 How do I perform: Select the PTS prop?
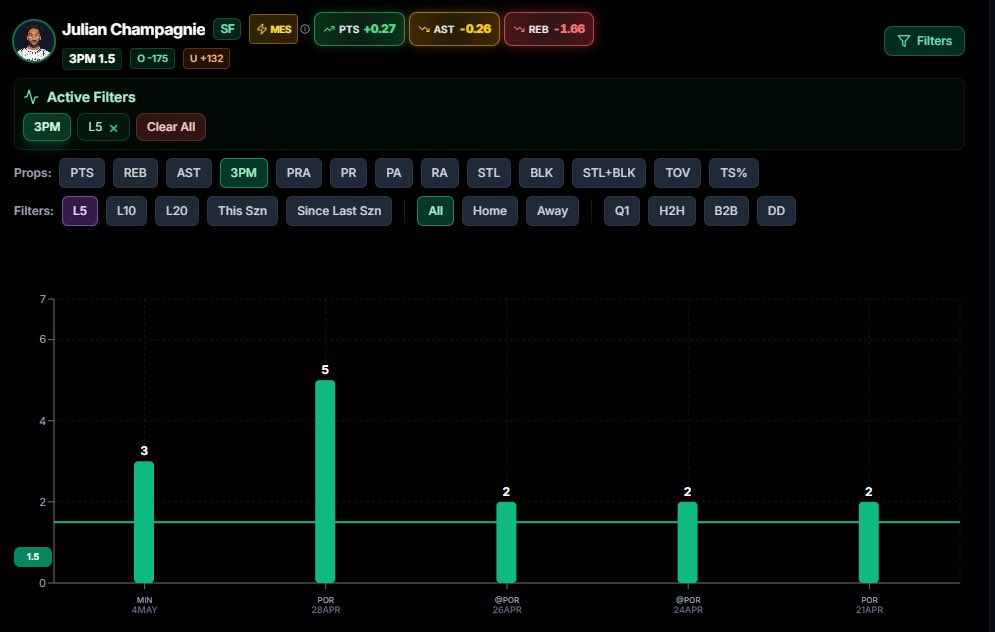point(82,173)
